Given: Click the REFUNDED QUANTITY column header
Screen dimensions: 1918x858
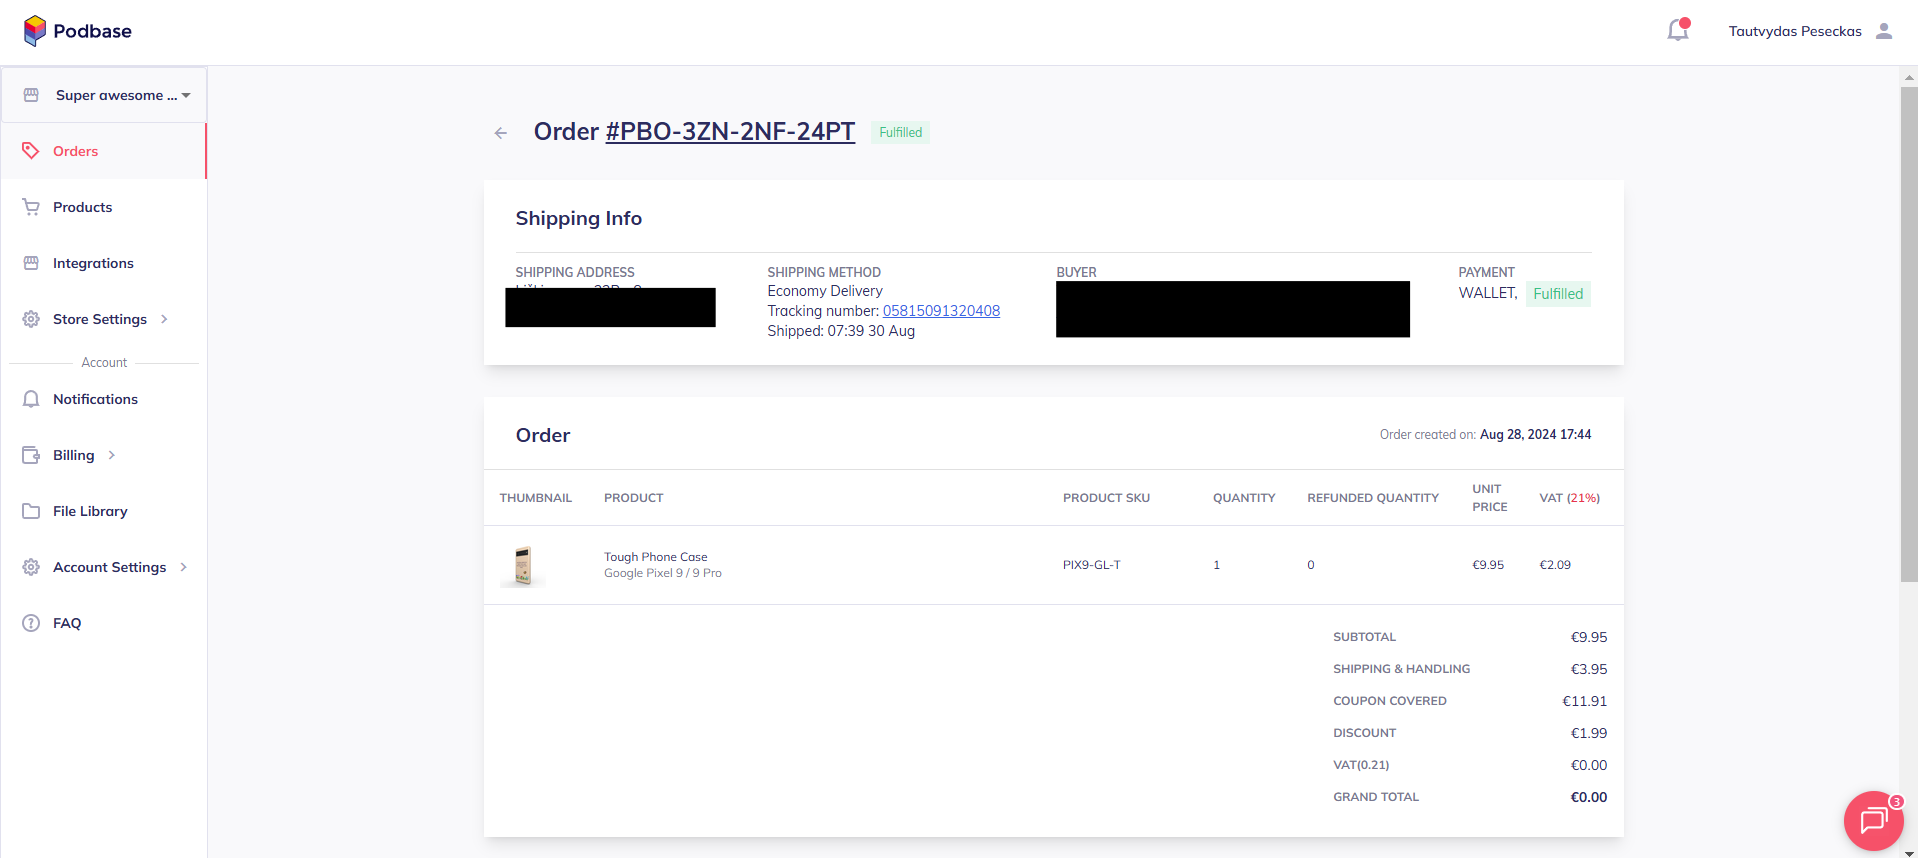Looking at the screenshot, I should point(1373,498).
